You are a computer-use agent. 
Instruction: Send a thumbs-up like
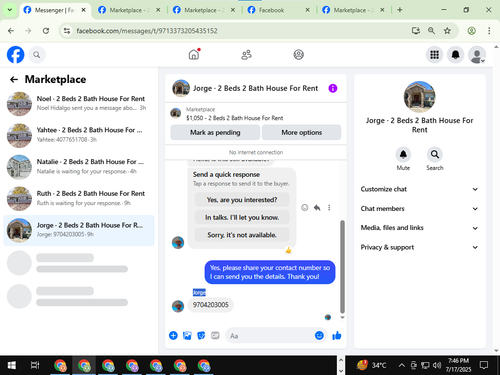point(337,335)
